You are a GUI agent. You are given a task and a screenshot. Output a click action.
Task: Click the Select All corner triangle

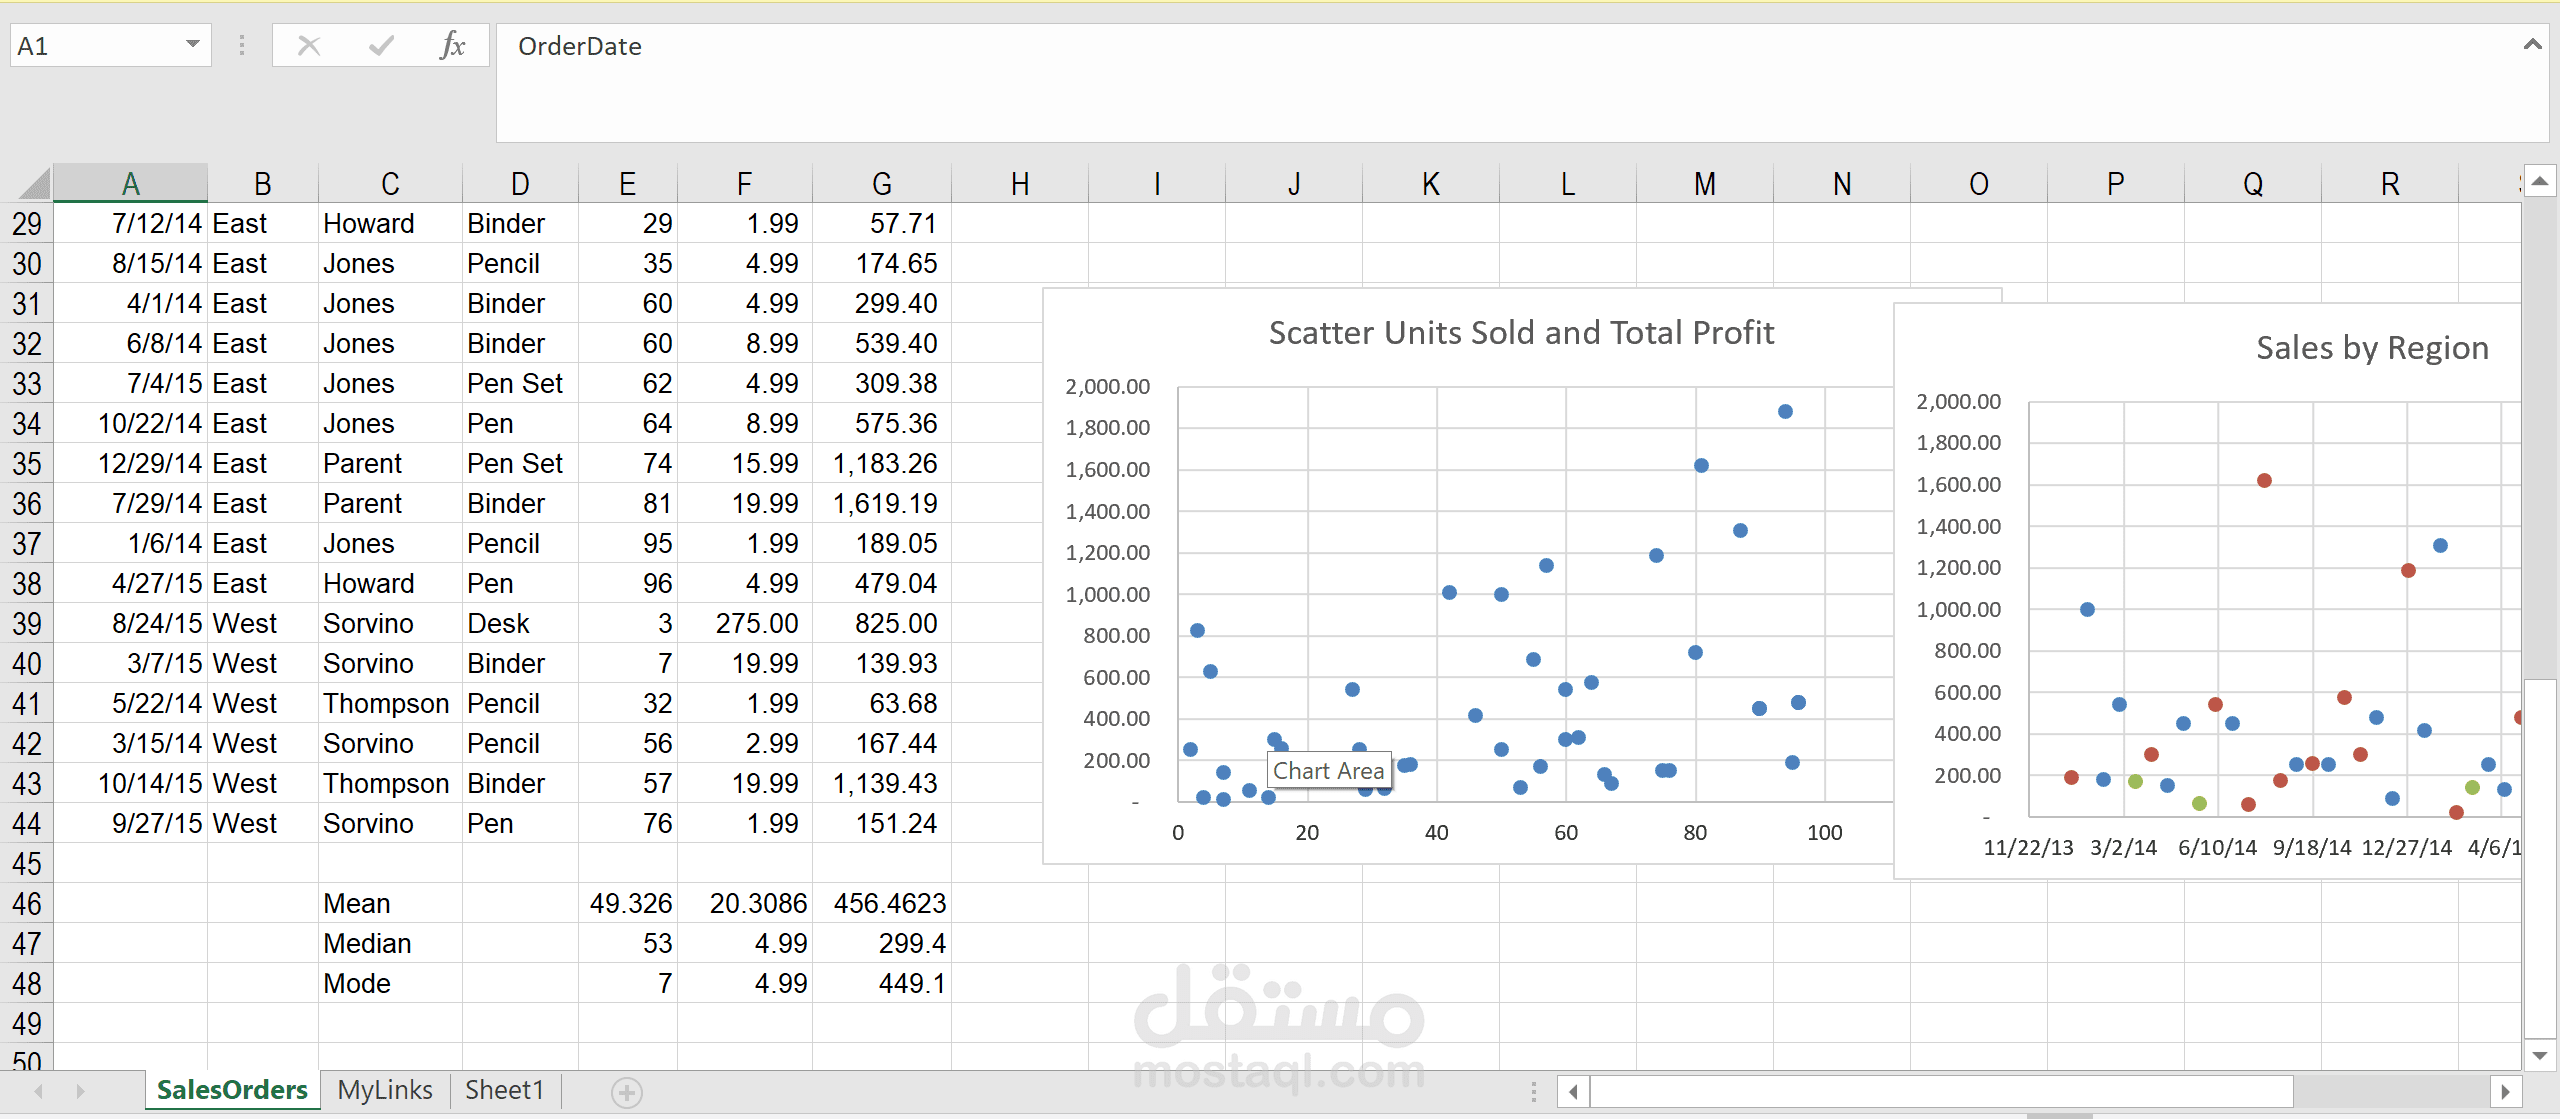pos(34,184)
